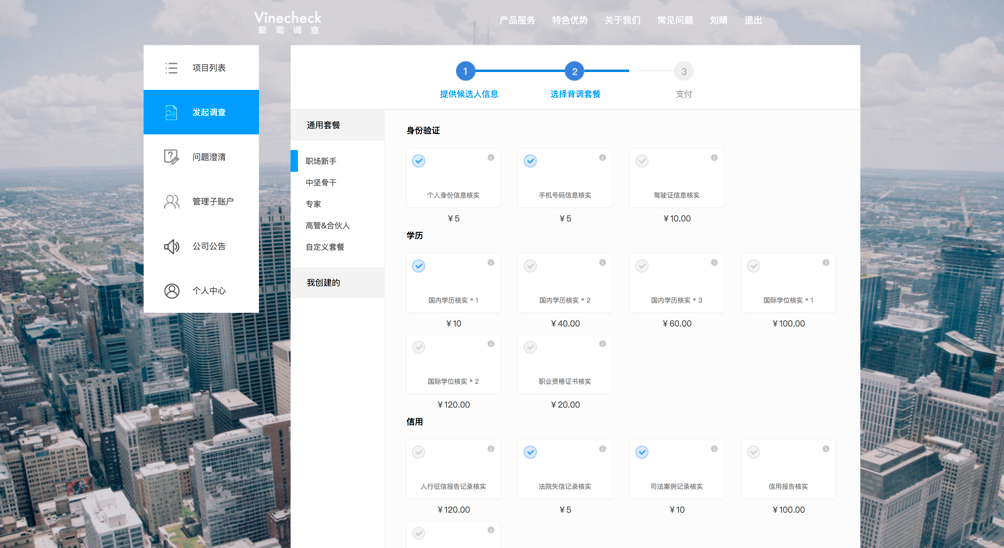Check the 驾驶证信息核实 checkbox
The width and height of the screenshot is (1004, 548).
642,161
